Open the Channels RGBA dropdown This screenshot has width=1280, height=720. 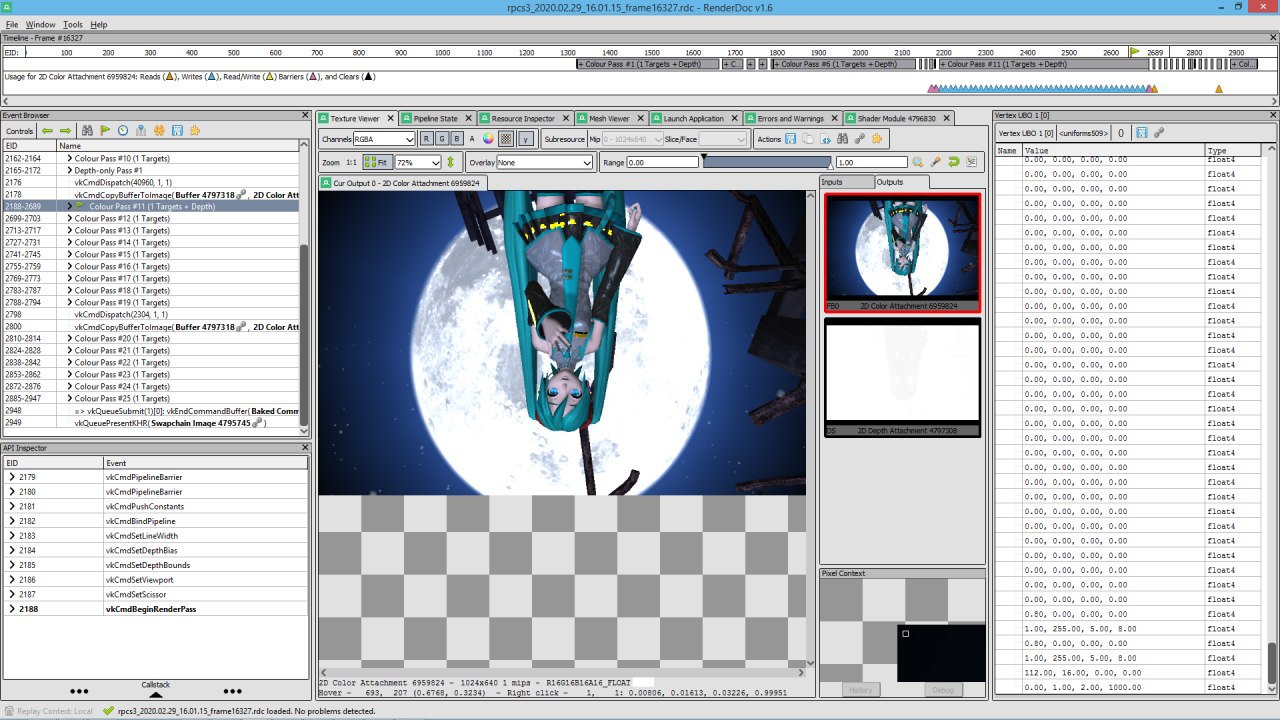pyautogui.click(x=384, y=139)
